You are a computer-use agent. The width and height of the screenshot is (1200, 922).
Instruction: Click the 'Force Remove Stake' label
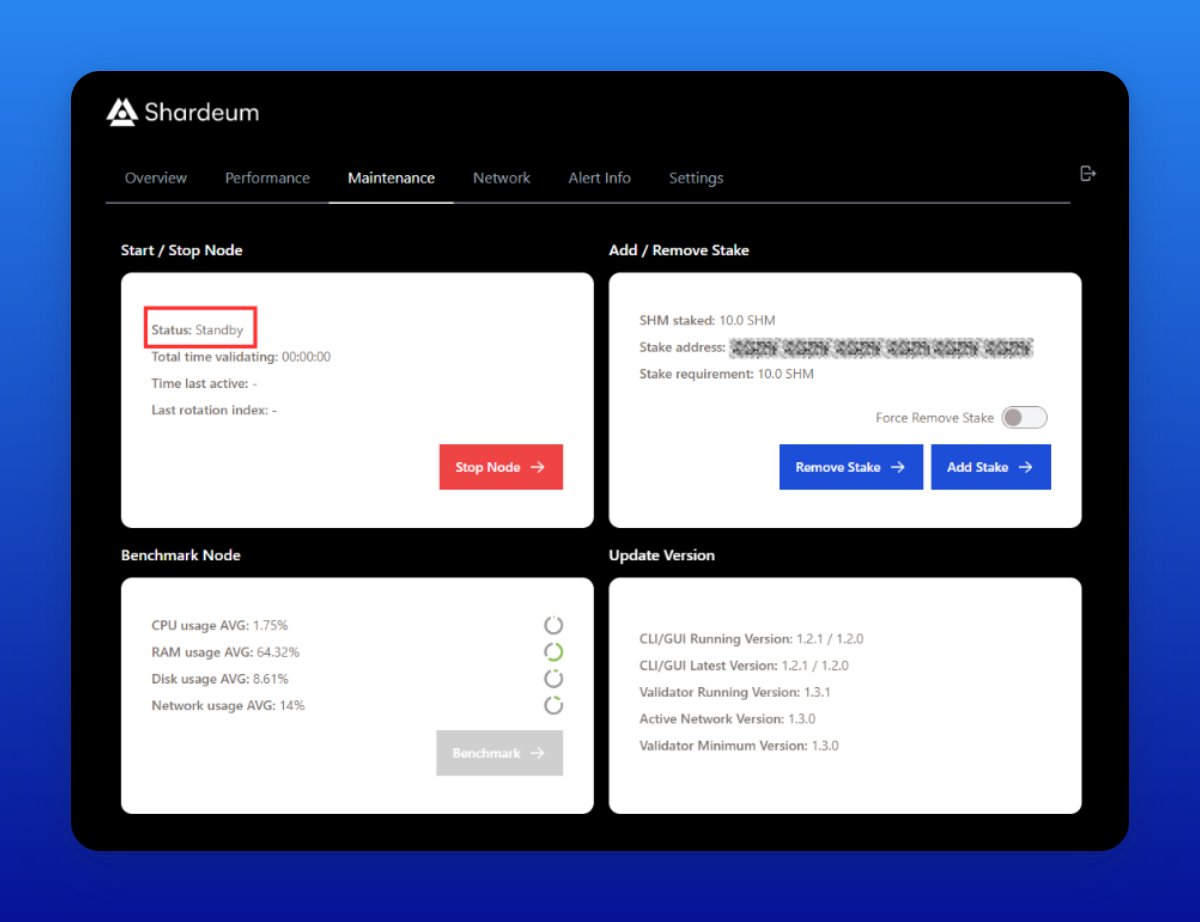point(935,418)
